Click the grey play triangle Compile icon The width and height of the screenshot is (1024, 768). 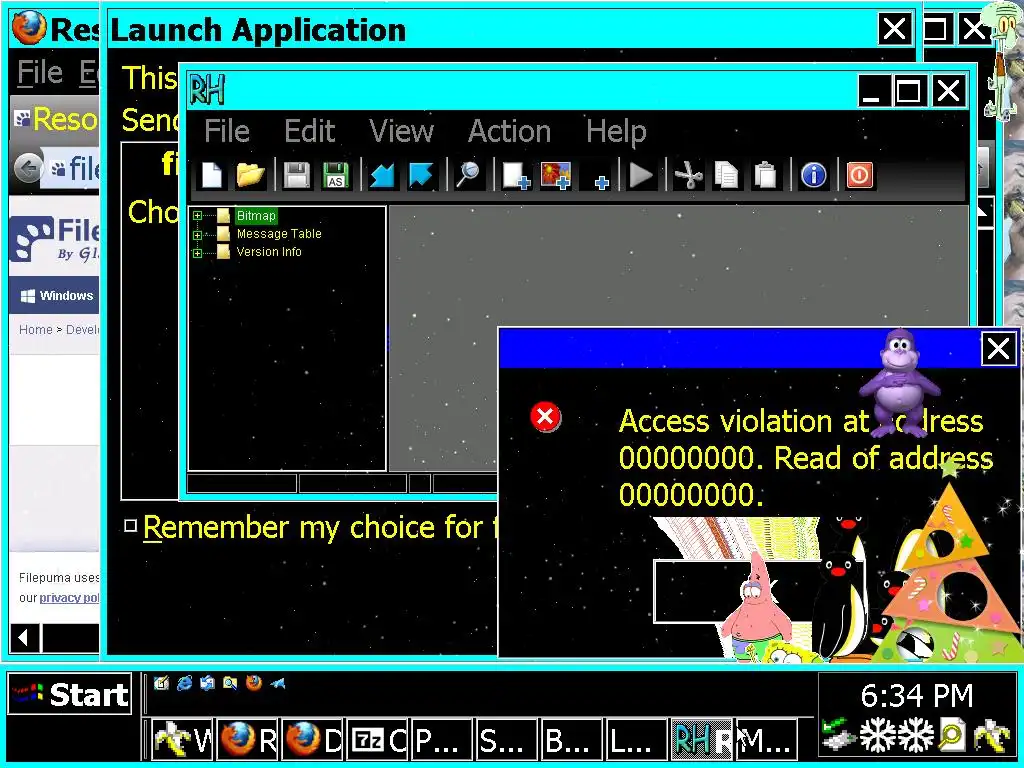(641, 175)
